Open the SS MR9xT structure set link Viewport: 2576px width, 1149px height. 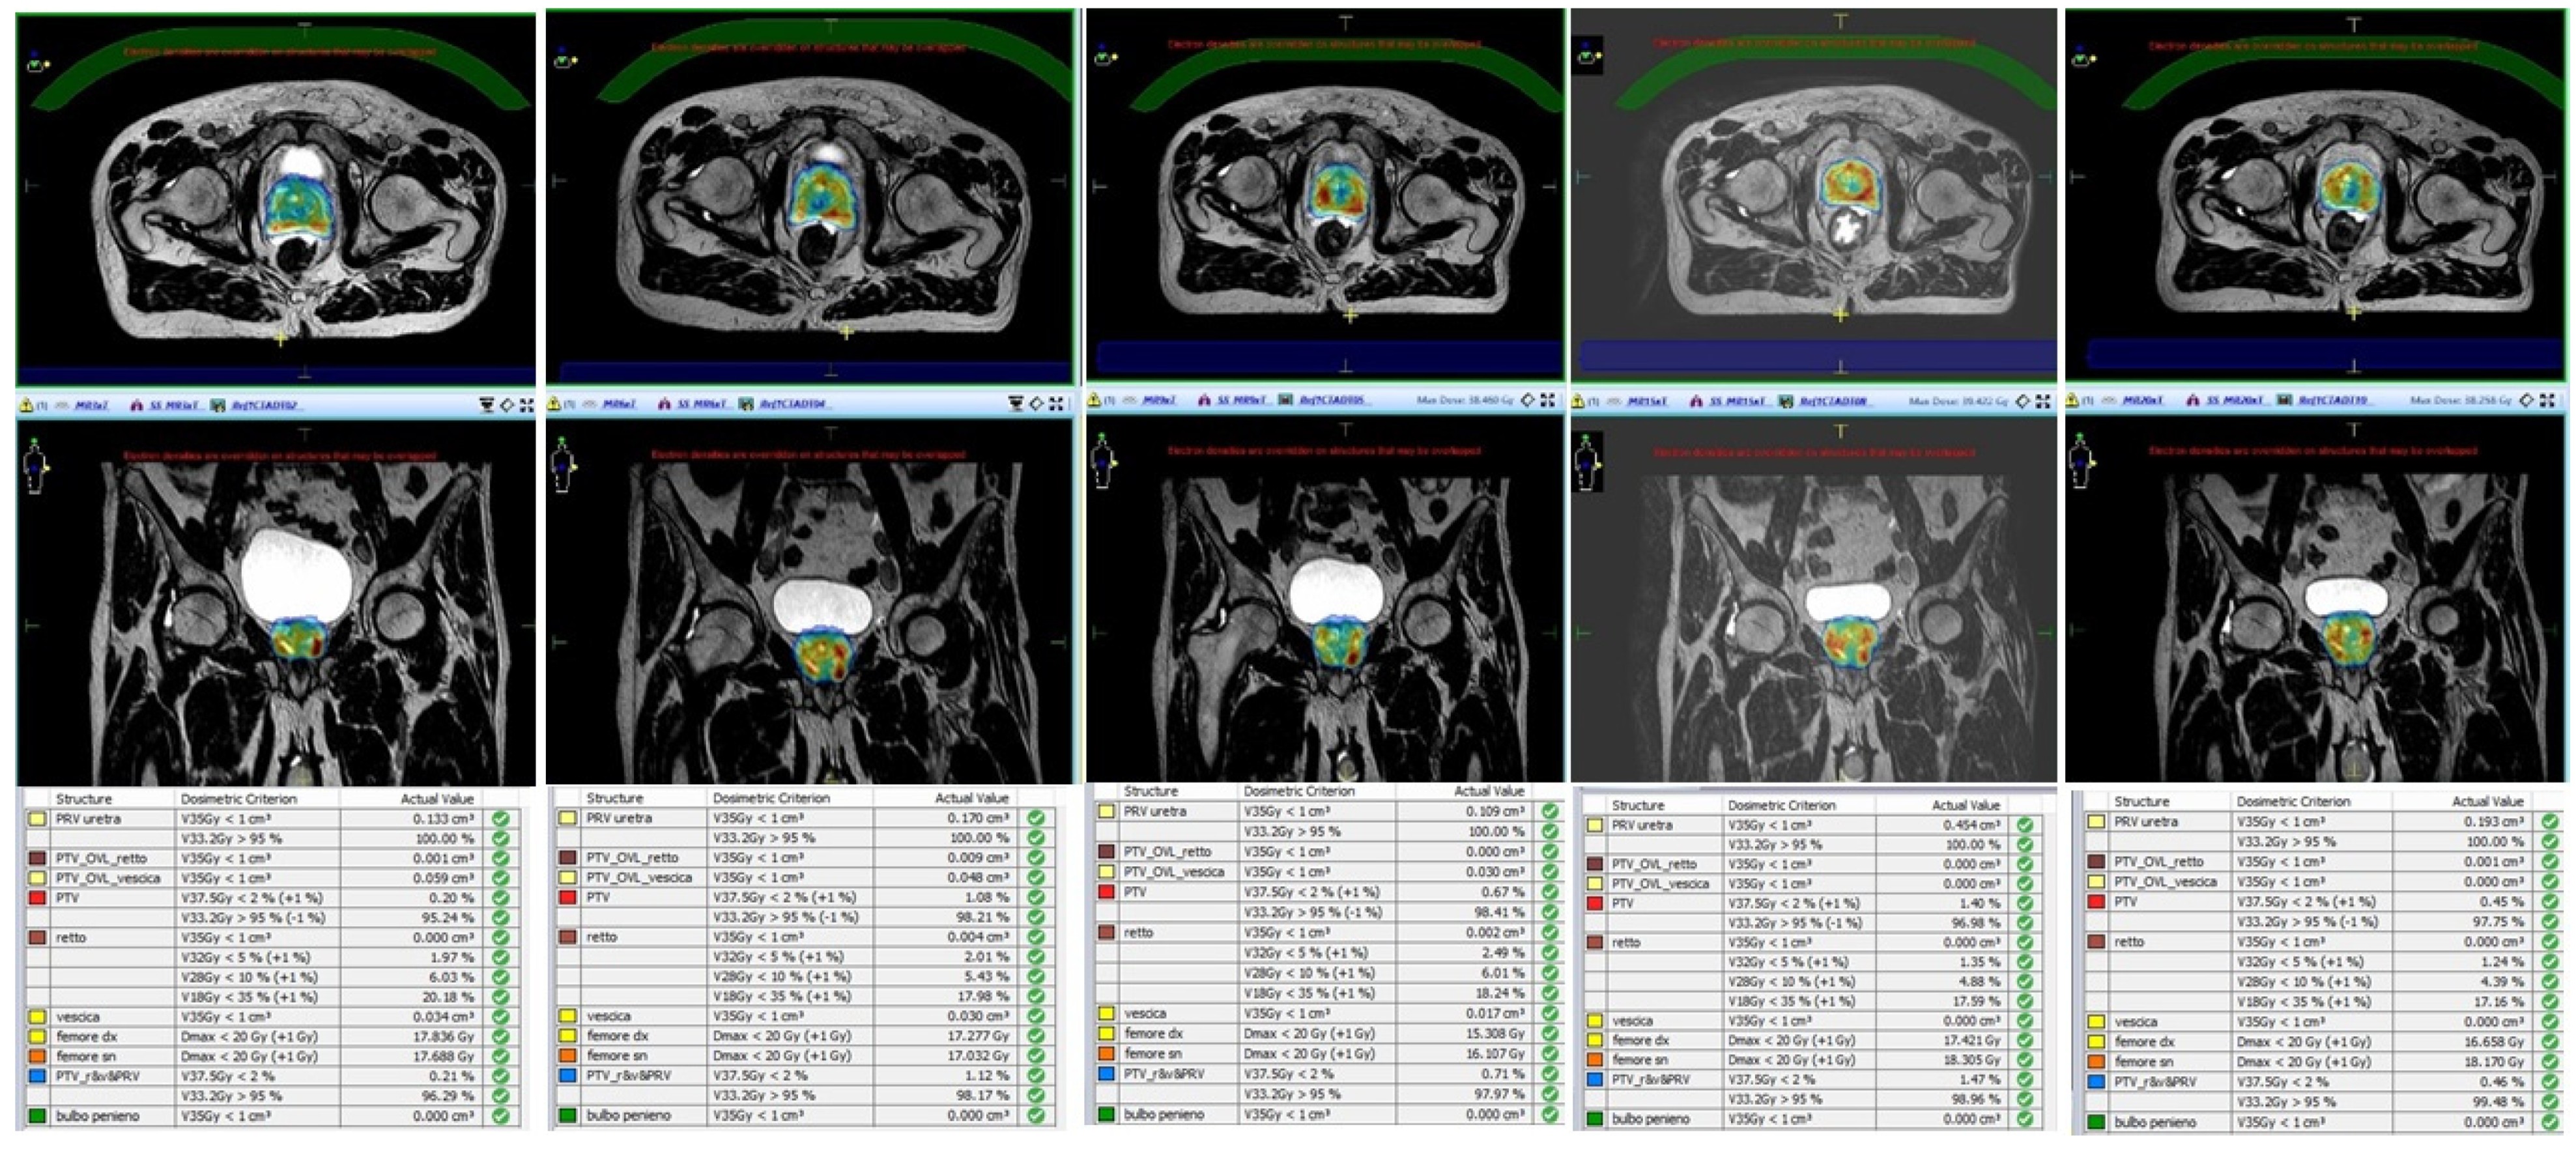1245,400
